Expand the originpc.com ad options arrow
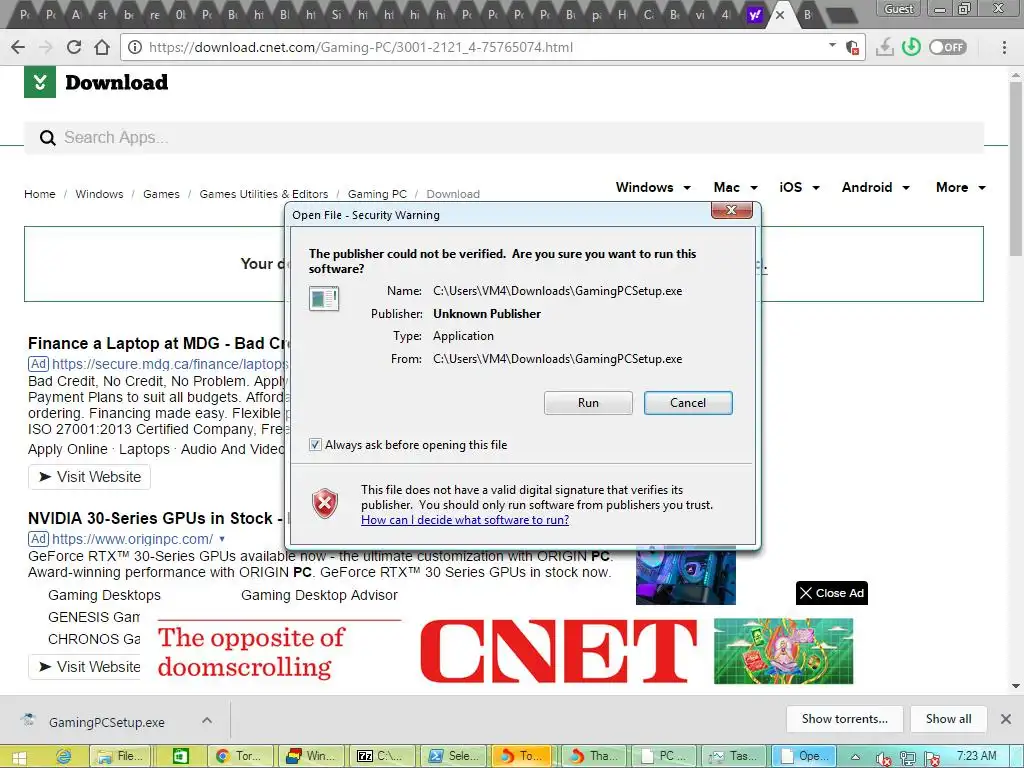 (222, 539)
